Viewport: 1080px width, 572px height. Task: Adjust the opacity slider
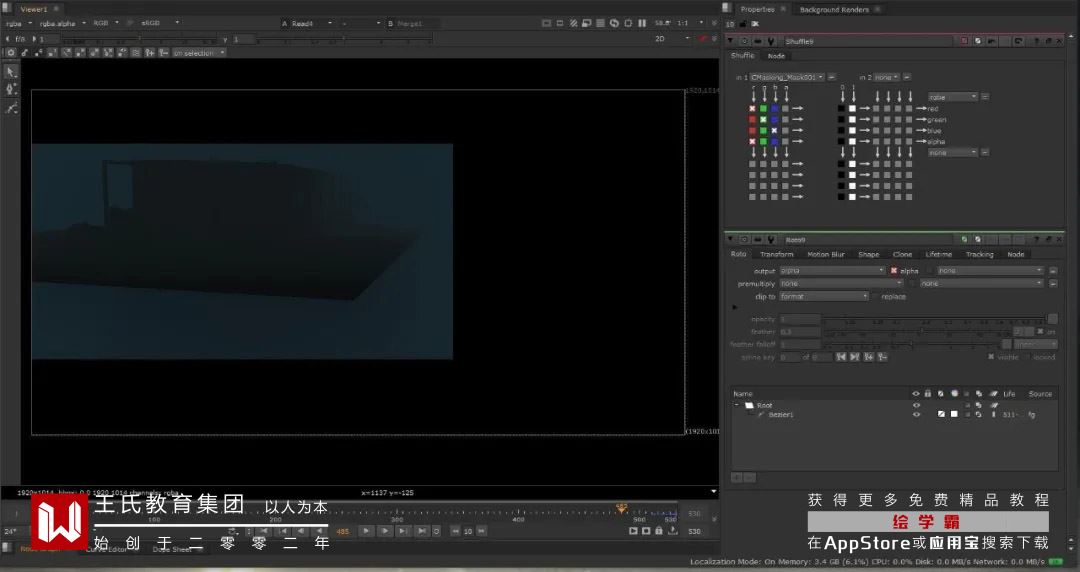coord(934,319)
